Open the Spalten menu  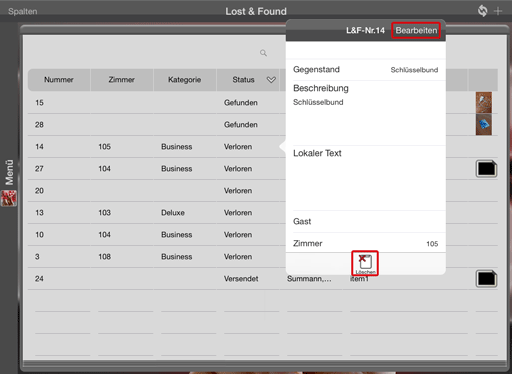pyautogui.click(x=23, y=11)
